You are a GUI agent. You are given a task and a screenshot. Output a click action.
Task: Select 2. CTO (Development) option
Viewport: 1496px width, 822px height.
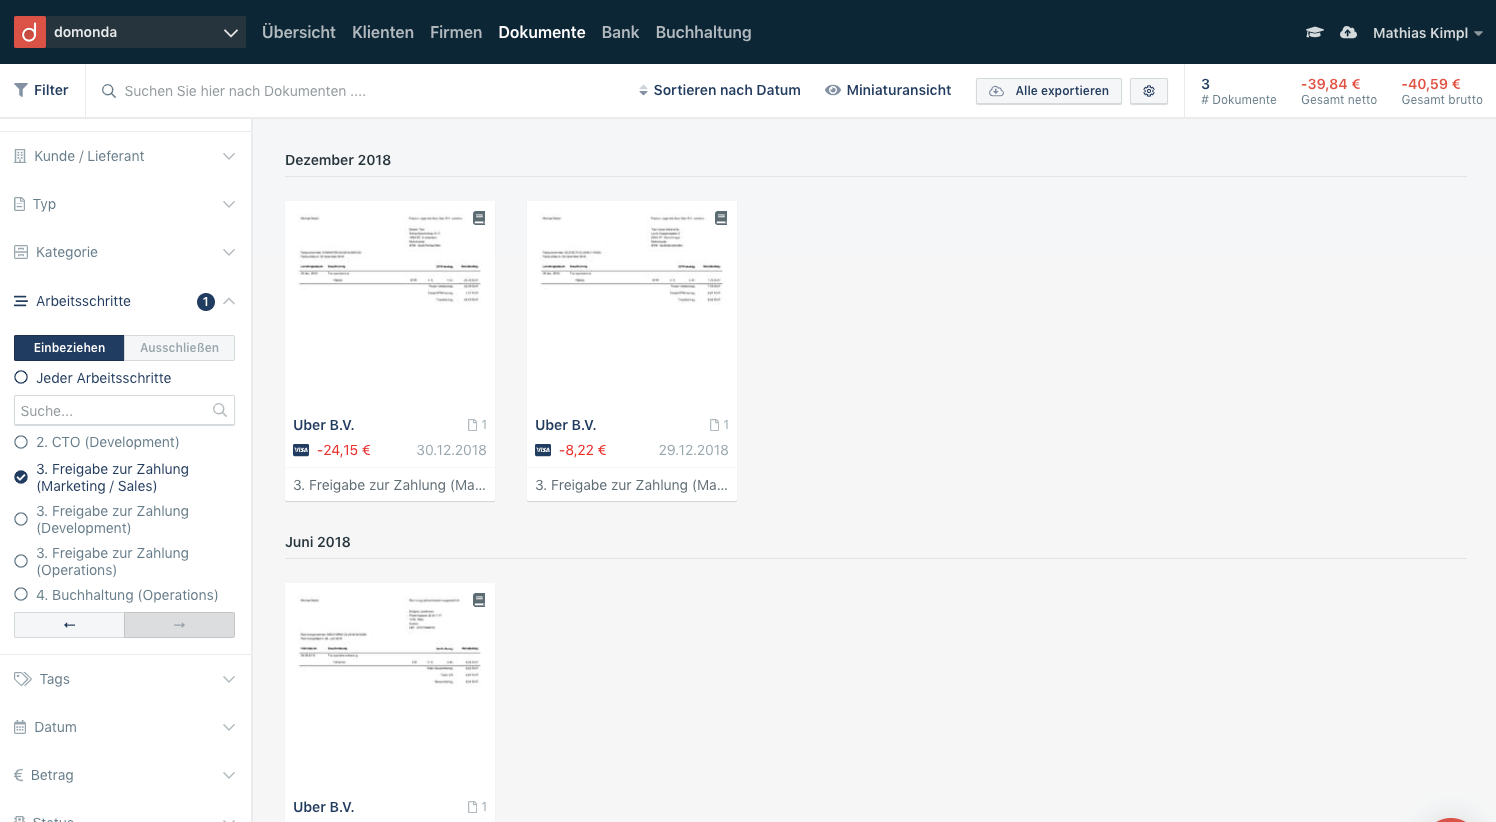(x=21, y=442)
